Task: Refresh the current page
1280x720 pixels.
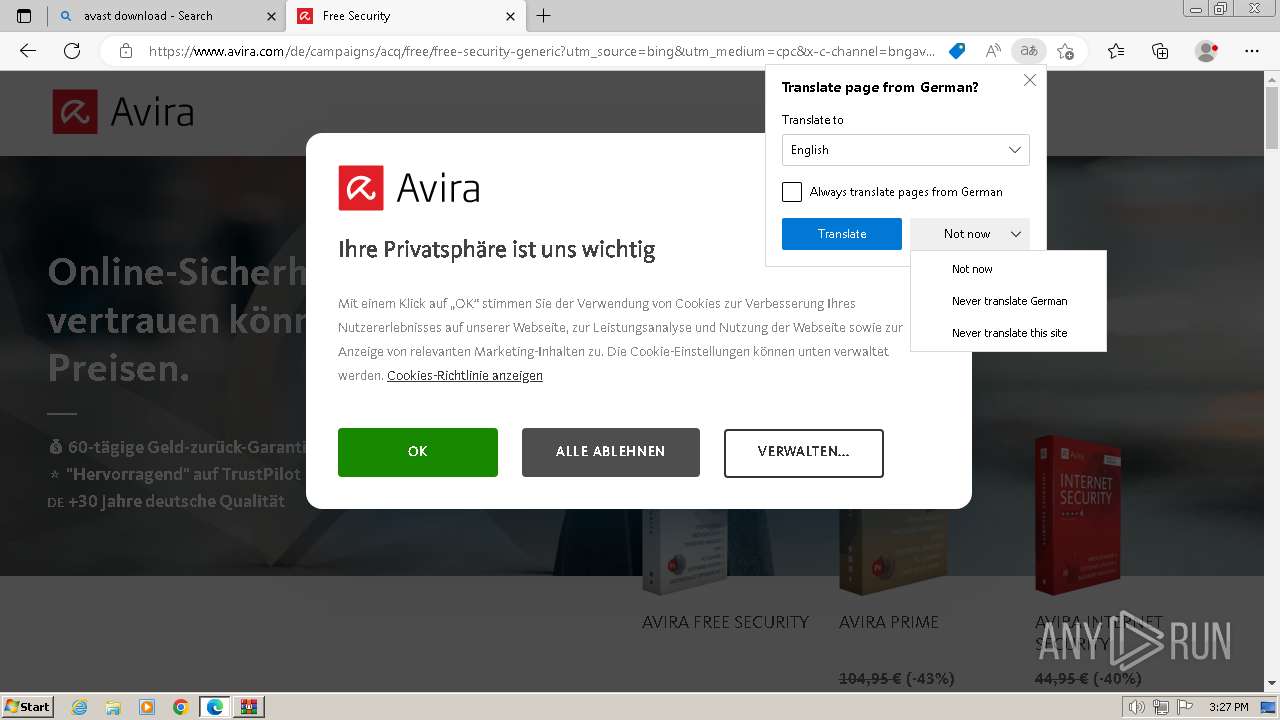Action: pos(72,51)
